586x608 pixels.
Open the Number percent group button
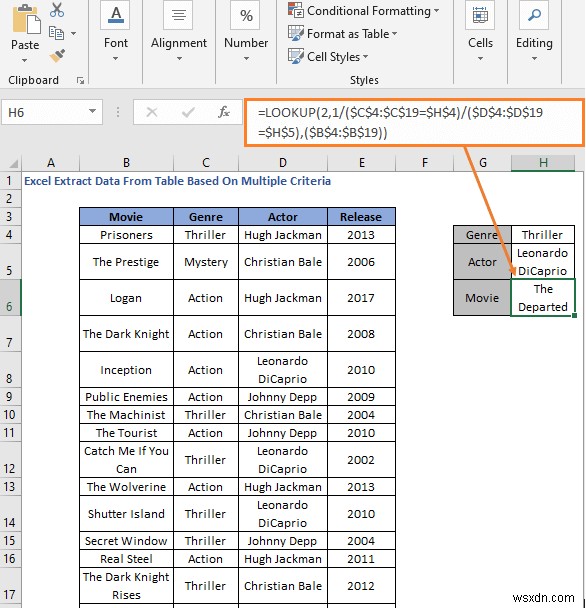[246, 32]
